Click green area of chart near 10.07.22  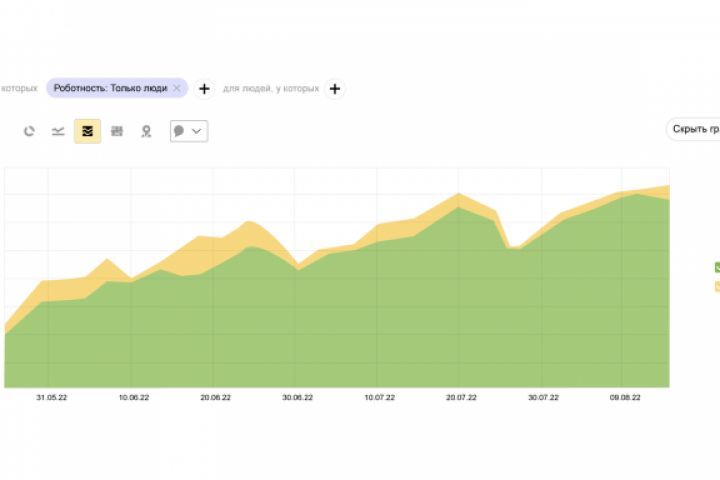tap(378, 310)
